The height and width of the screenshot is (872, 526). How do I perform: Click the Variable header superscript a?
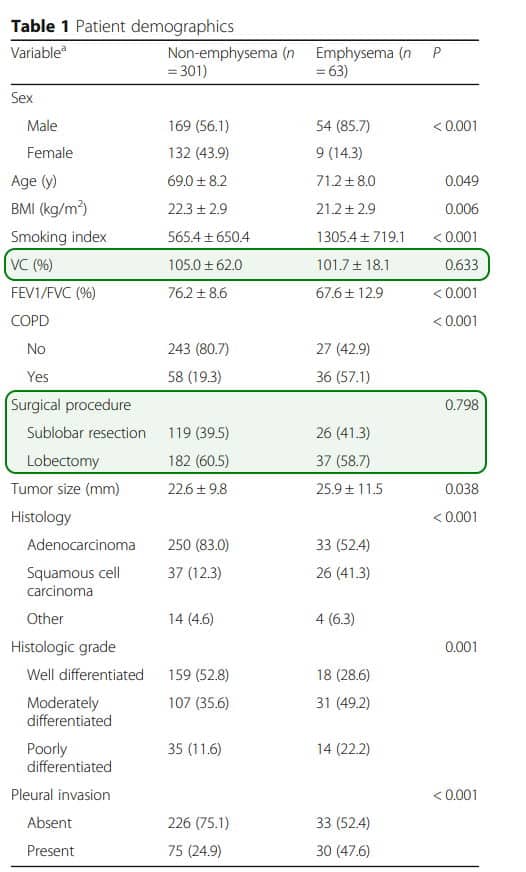coord(63,49)
